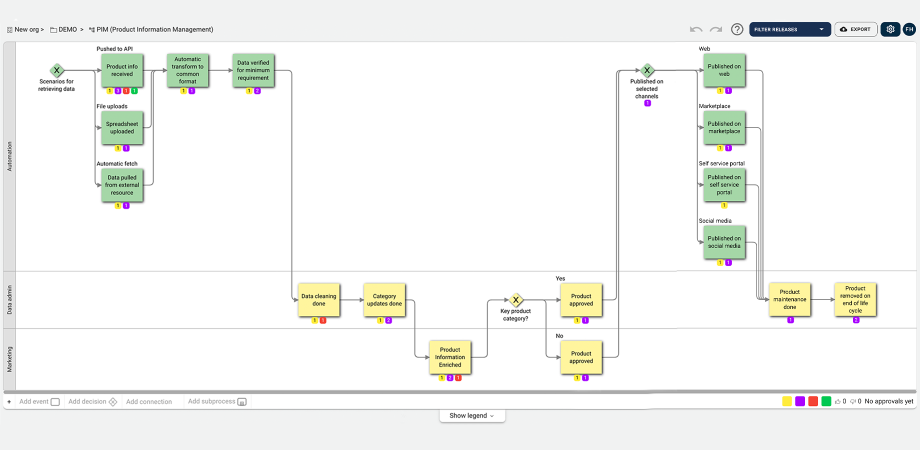Open the FH user avatar
This screenshot has width=920, height=450.
pyautogui.click(x=909, y=29)
